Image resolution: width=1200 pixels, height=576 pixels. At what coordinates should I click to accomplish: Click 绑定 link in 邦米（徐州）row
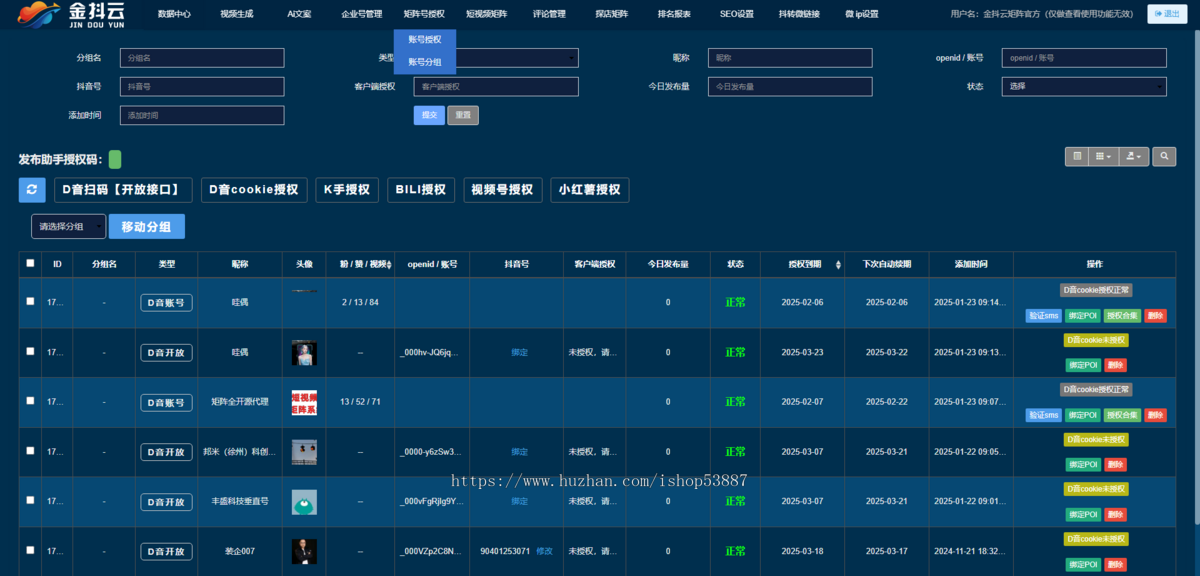pos(520,452)
